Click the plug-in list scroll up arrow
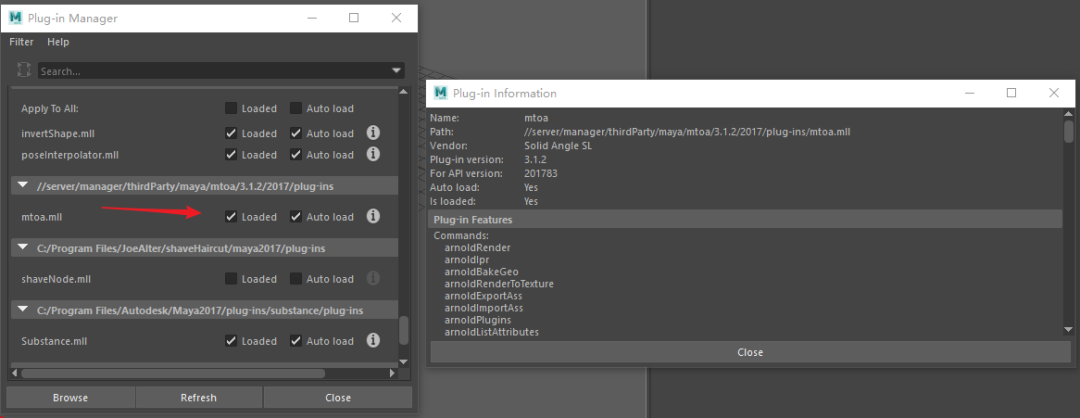The width and height of the screenshot is (1080, 418). coord(404,91)
